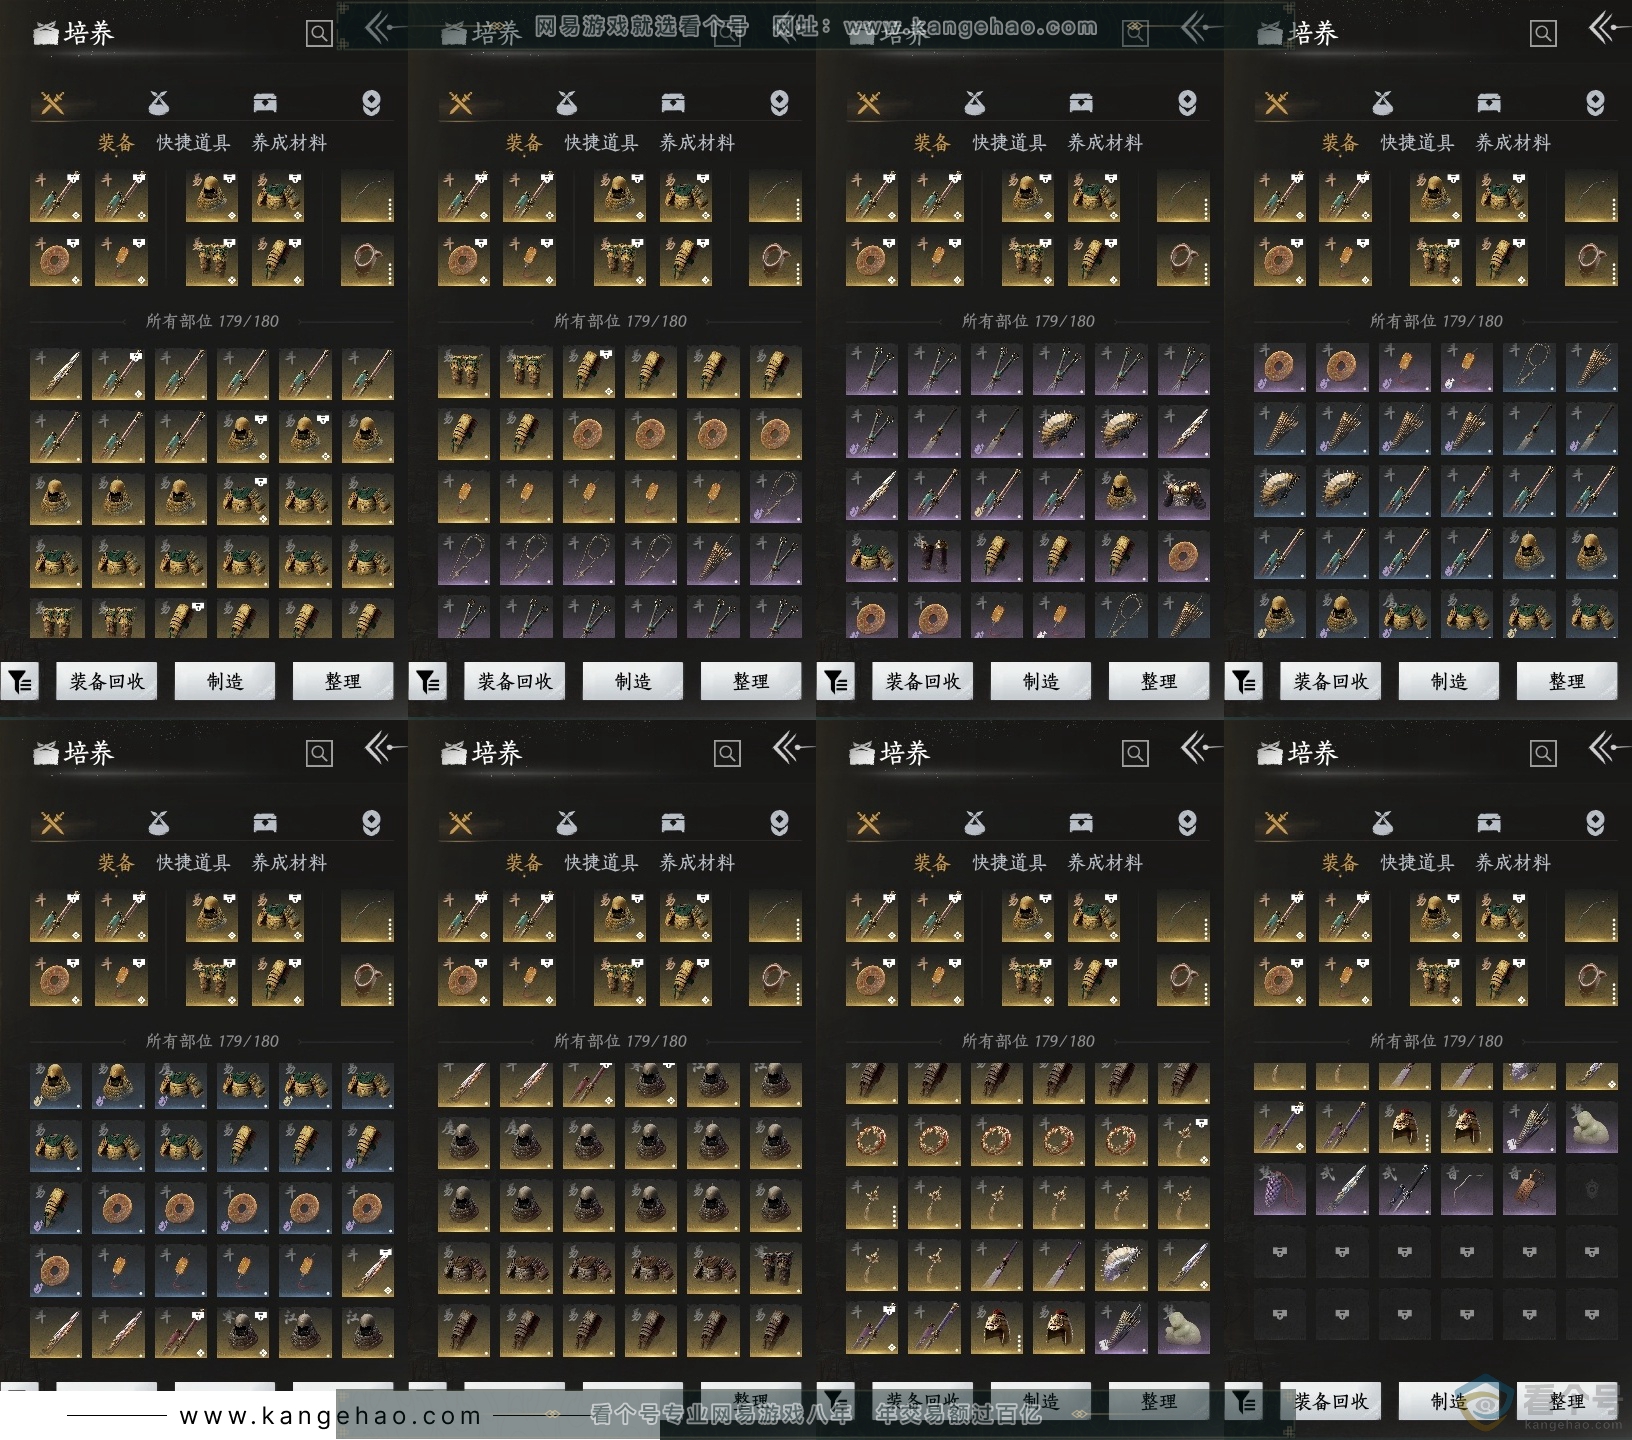Open search in the third bottom-row panel
The width and height of the screenshot is (1632, 1440).
[x=1135, y=754]
